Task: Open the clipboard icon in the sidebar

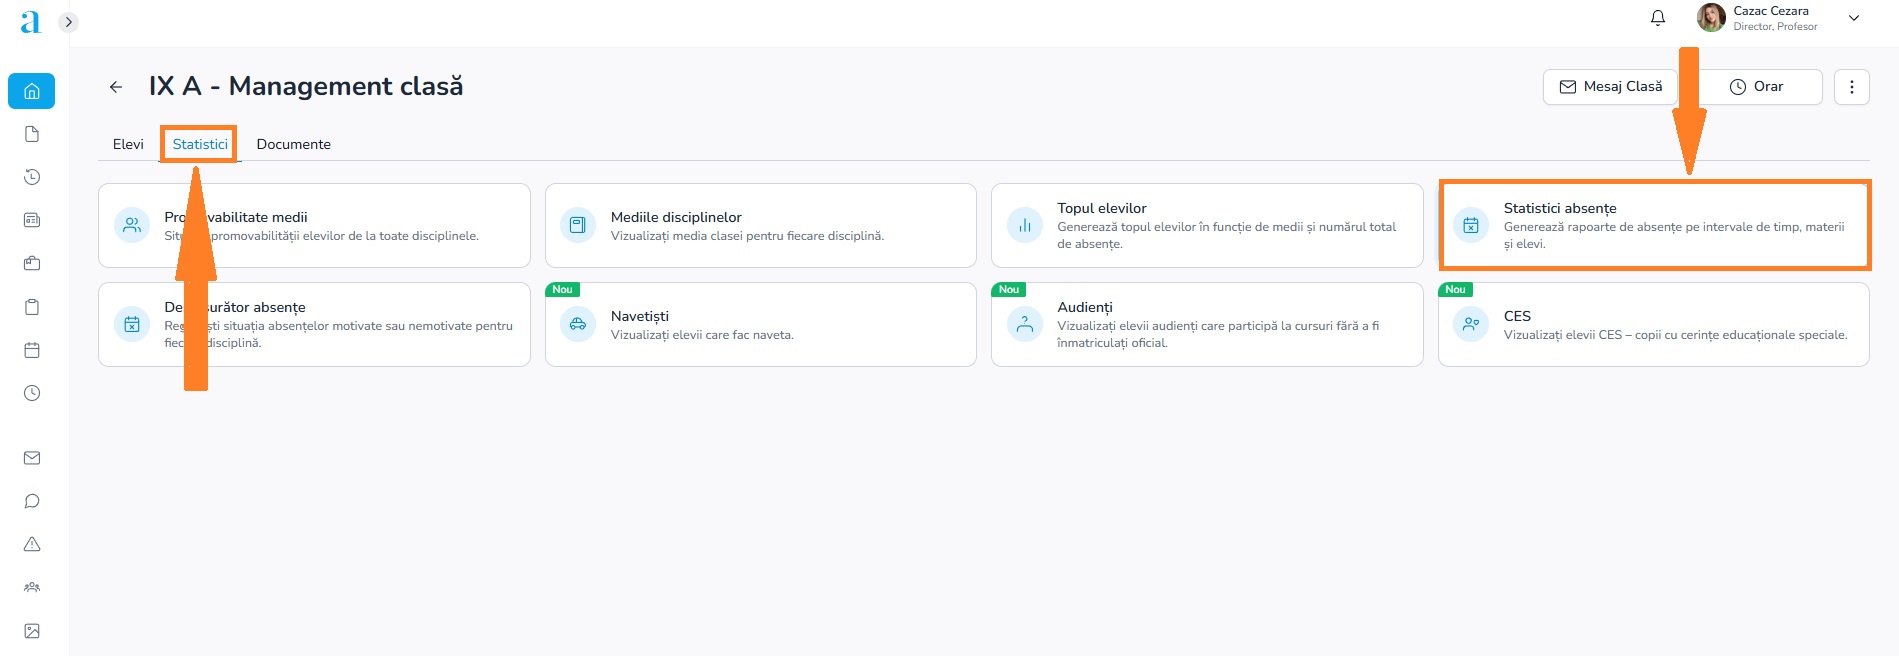Action: 32,307
